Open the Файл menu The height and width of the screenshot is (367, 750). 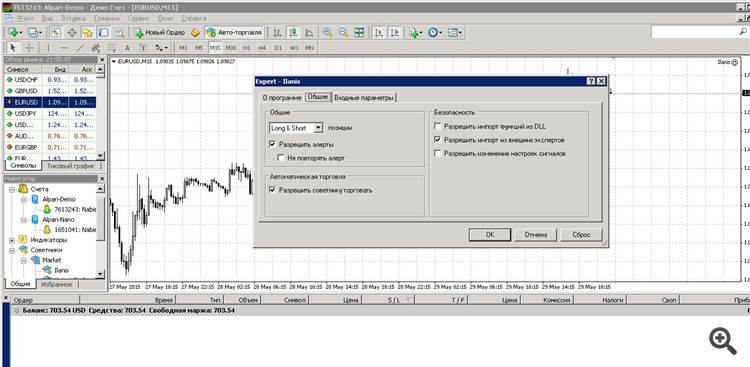(25, 18)
